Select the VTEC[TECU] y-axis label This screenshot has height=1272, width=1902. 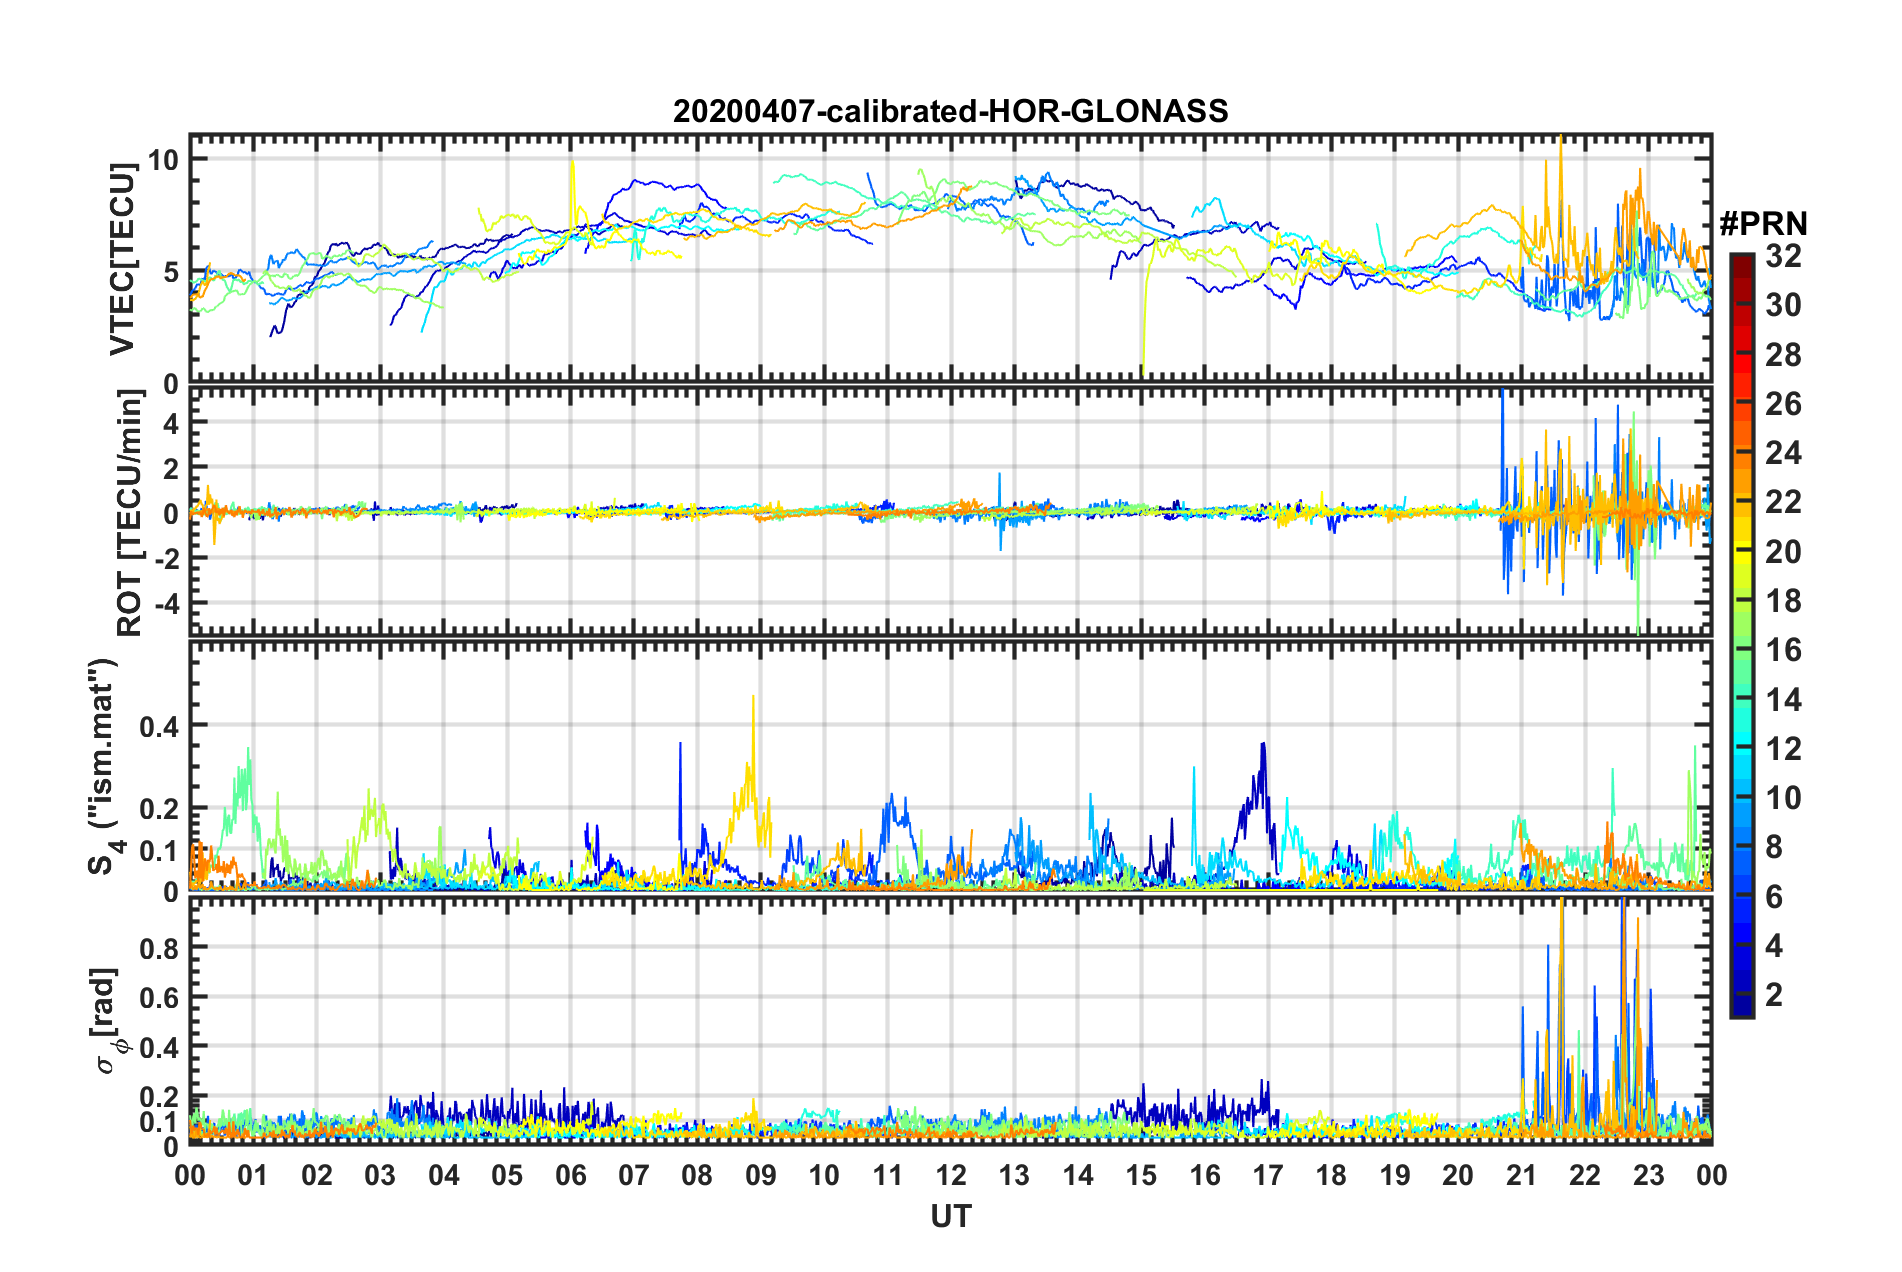pos(122,259)
